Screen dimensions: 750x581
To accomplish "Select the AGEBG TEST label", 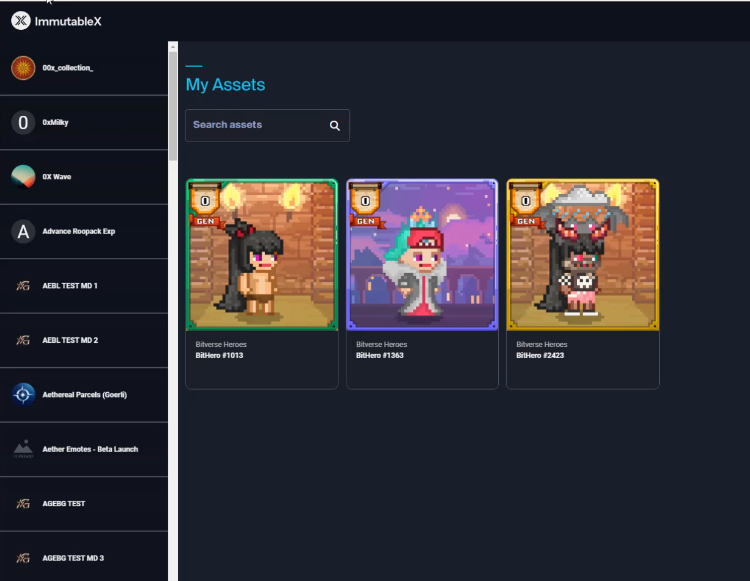I will pos(64,504).
